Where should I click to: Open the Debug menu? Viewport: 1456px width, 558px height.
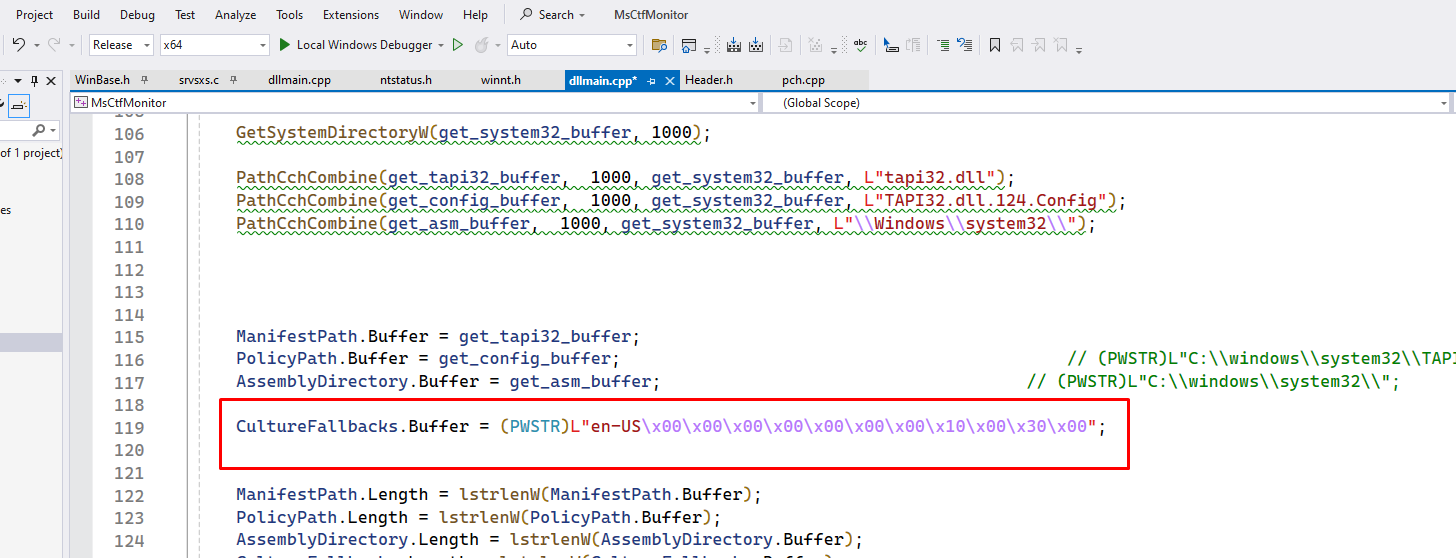(x=138, y=15)
